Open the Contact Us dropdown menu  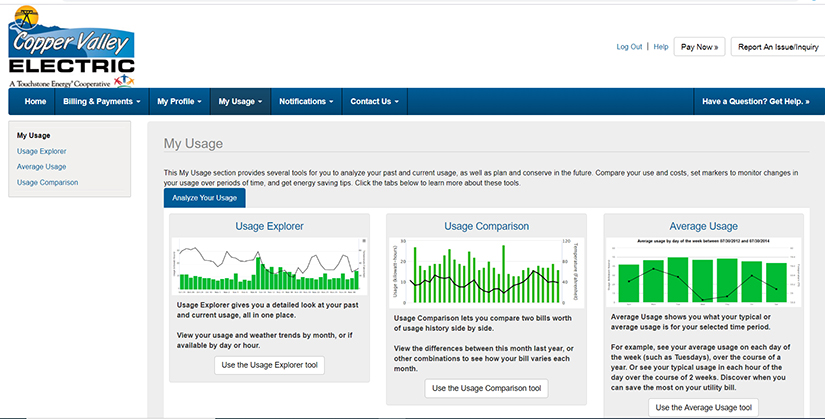(x=374, y=101)
